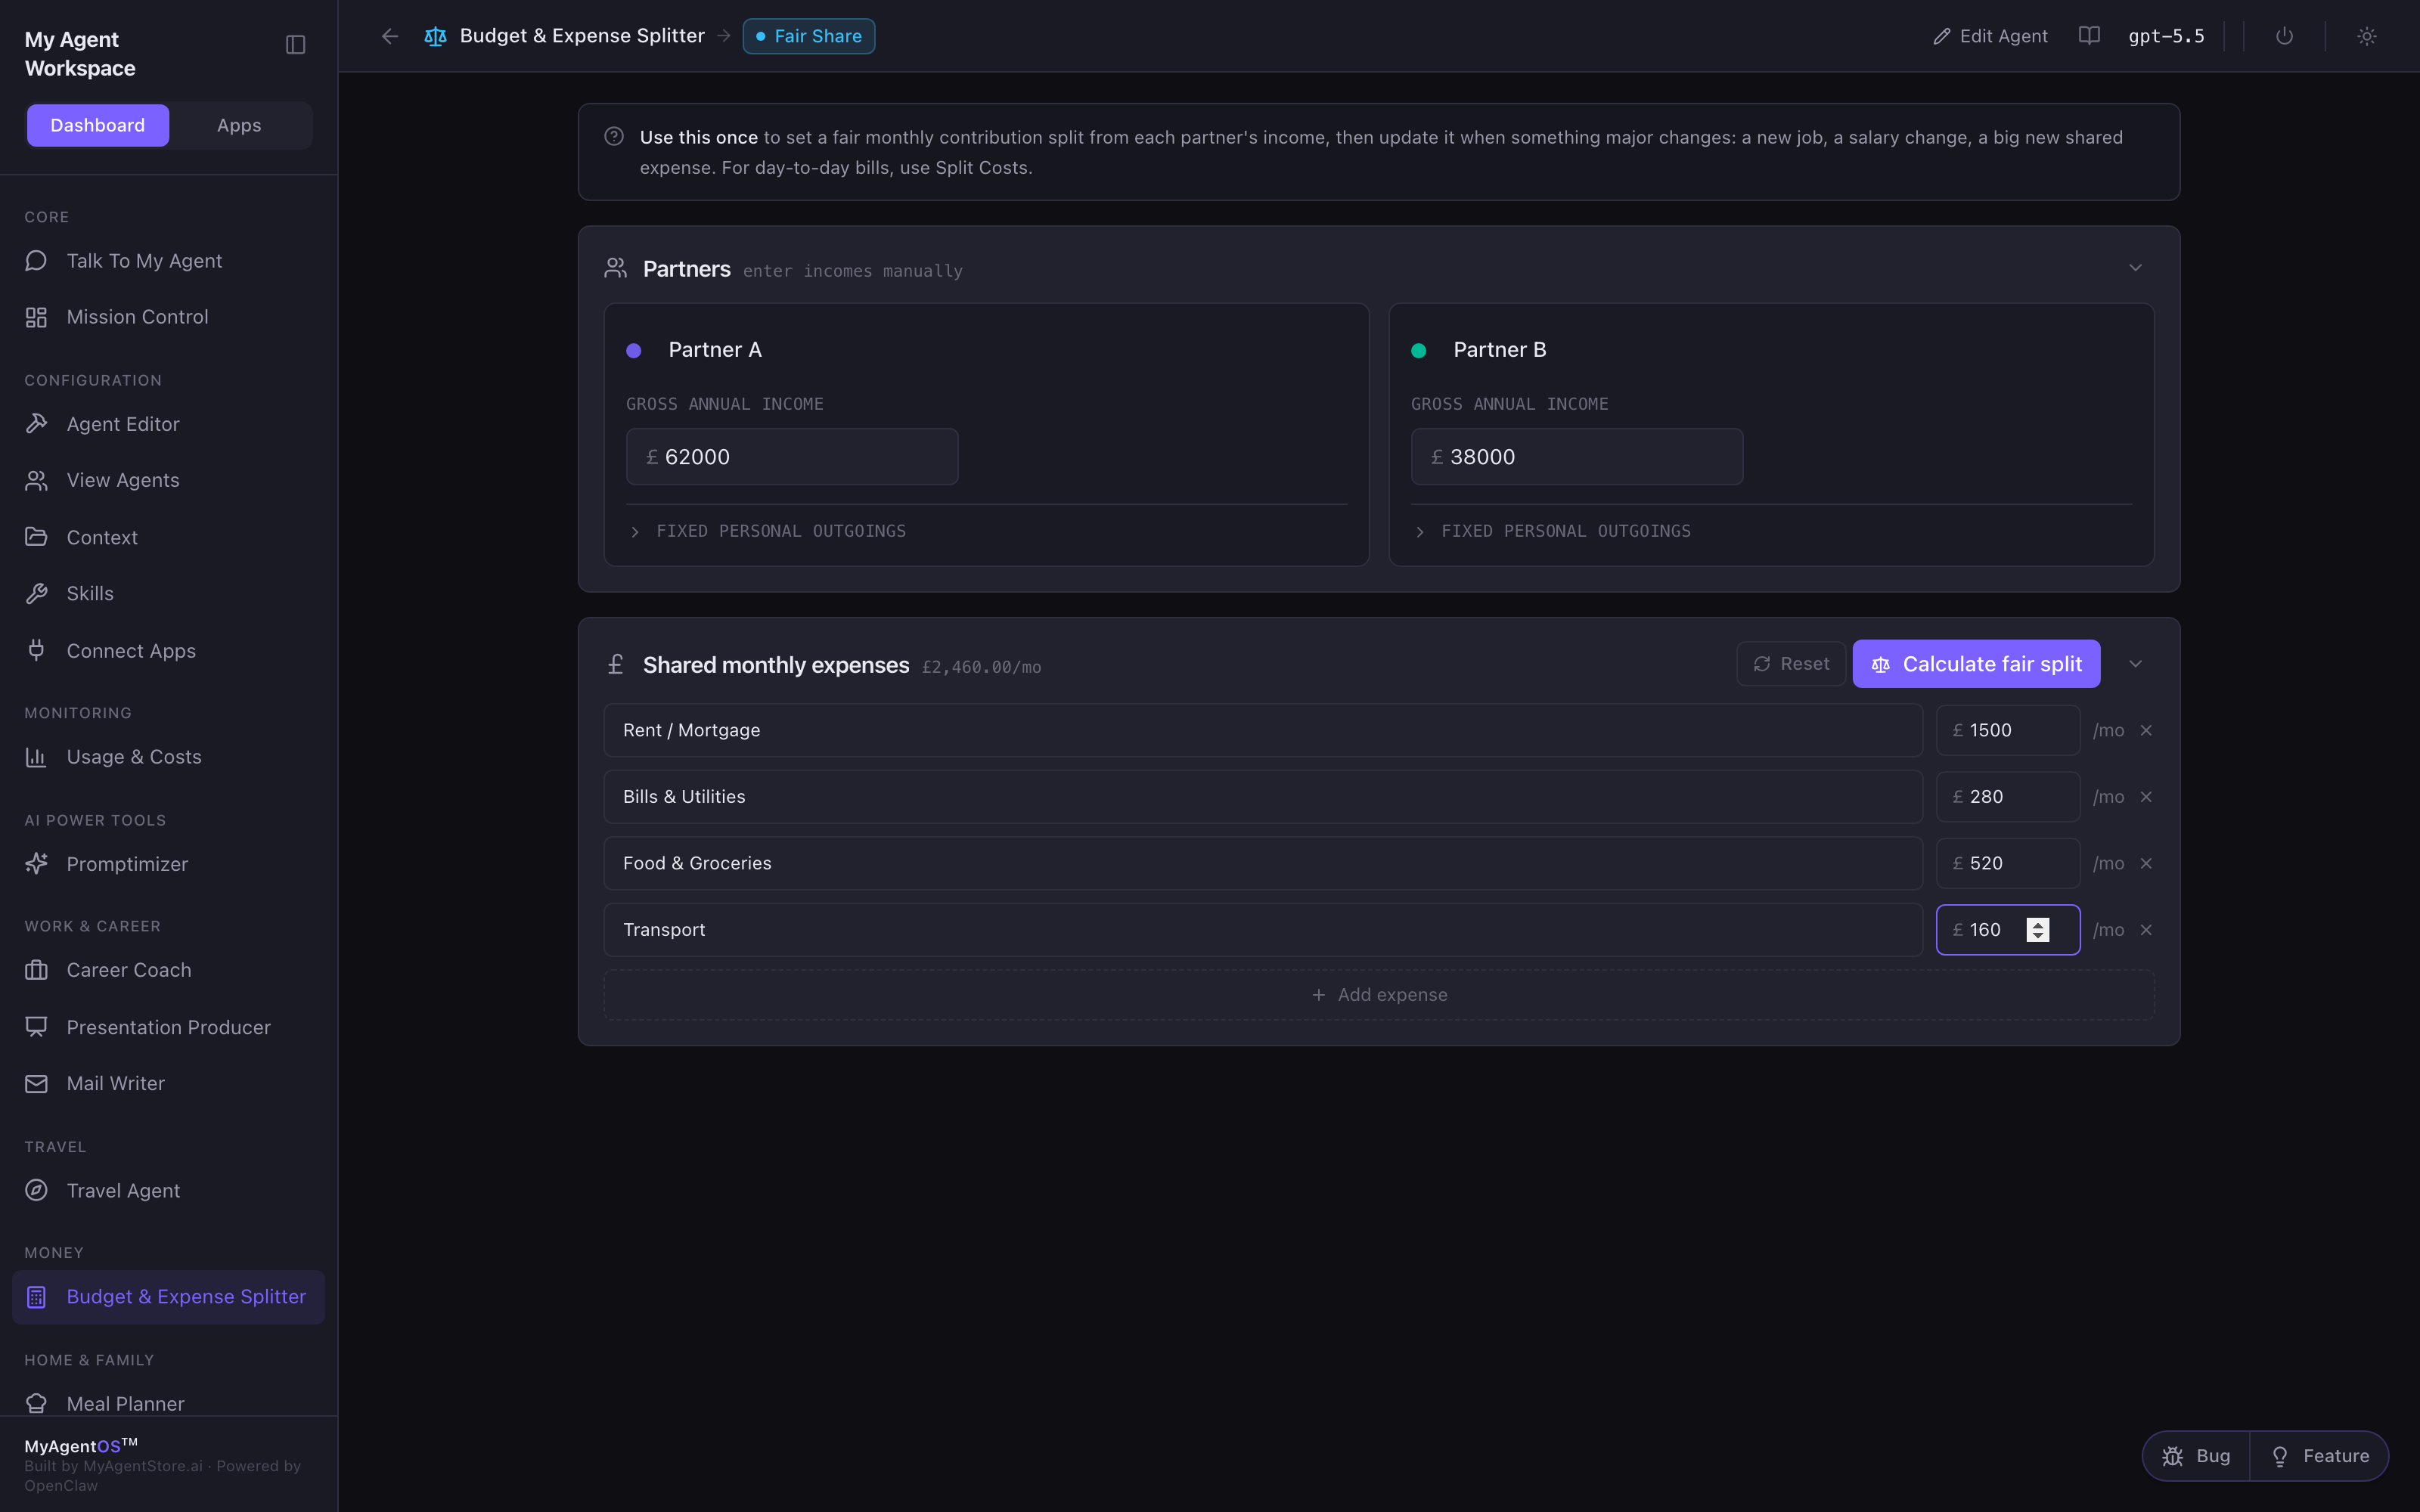Reset the shared expenses
Viewport: 2420px width, 1512px height.
[x=1790, y=664]
